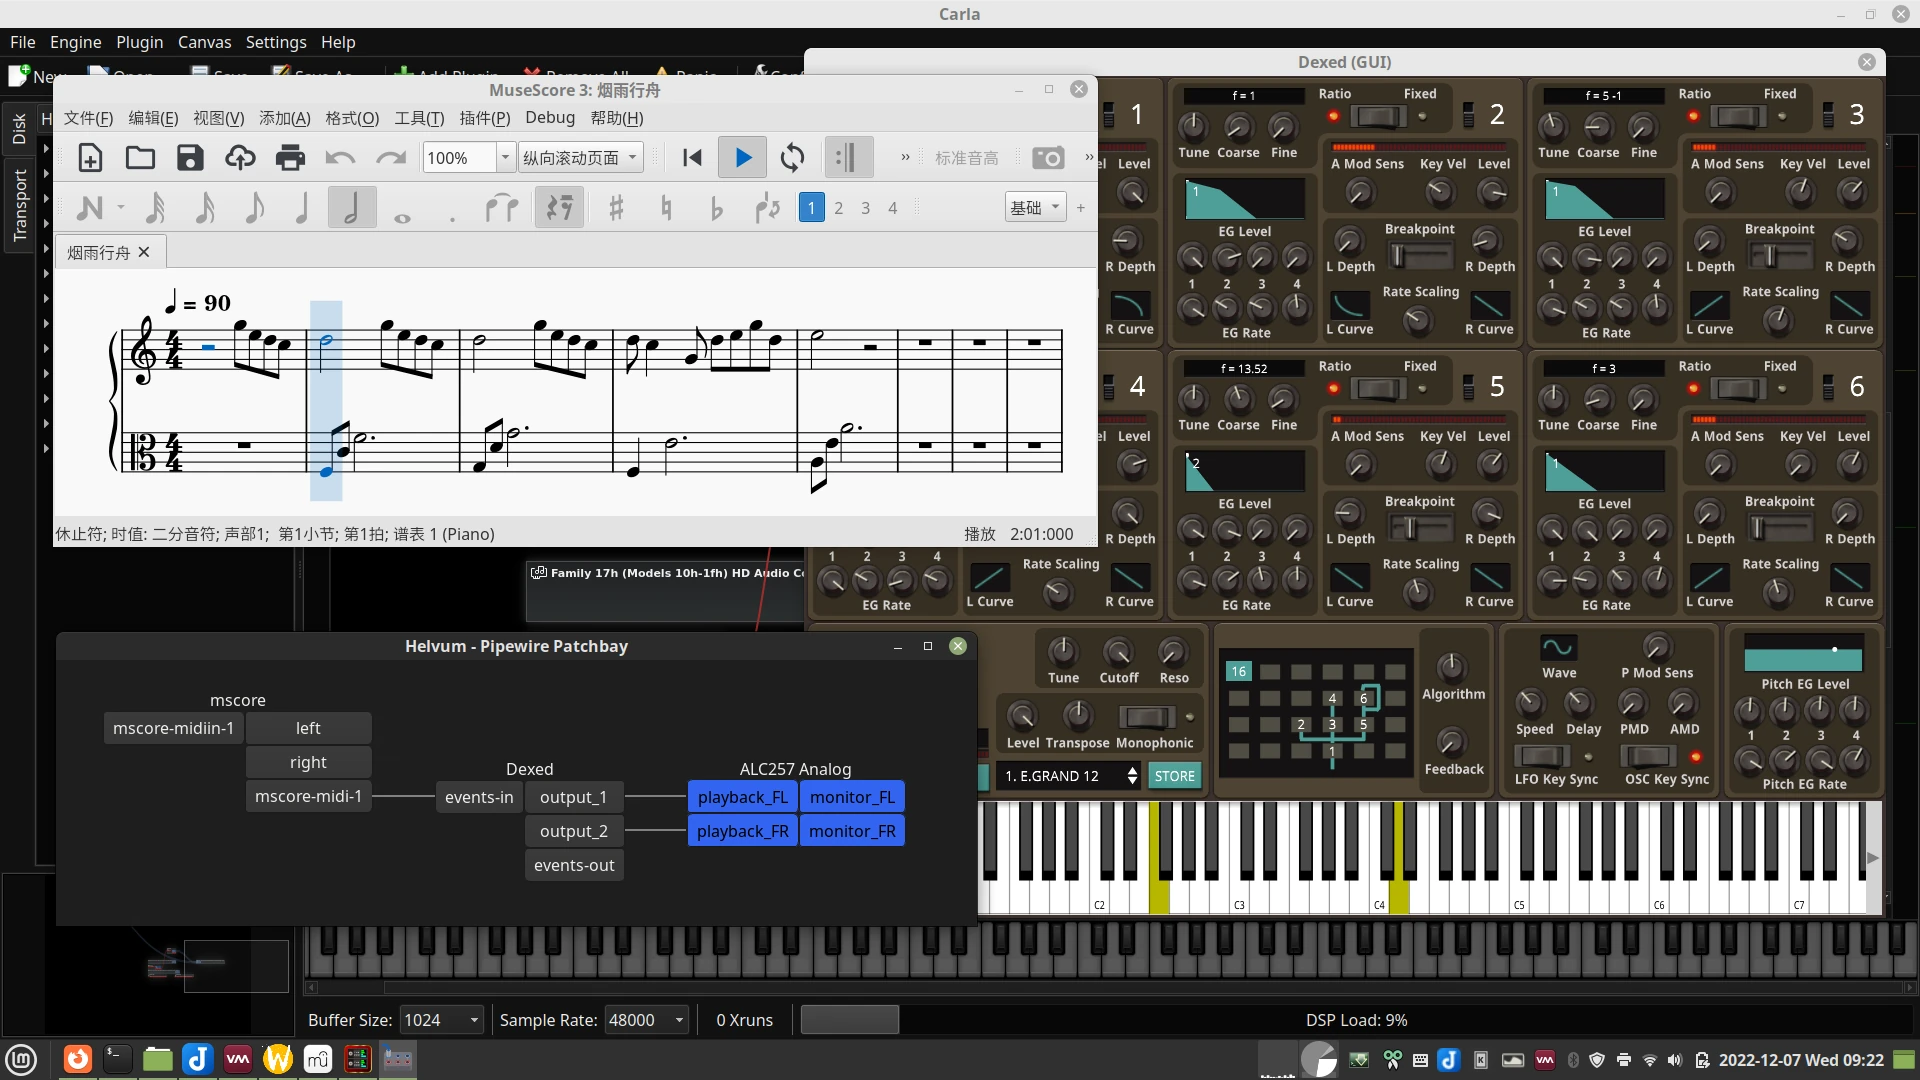Open the Engine menu in Carla

coord(76,42)
